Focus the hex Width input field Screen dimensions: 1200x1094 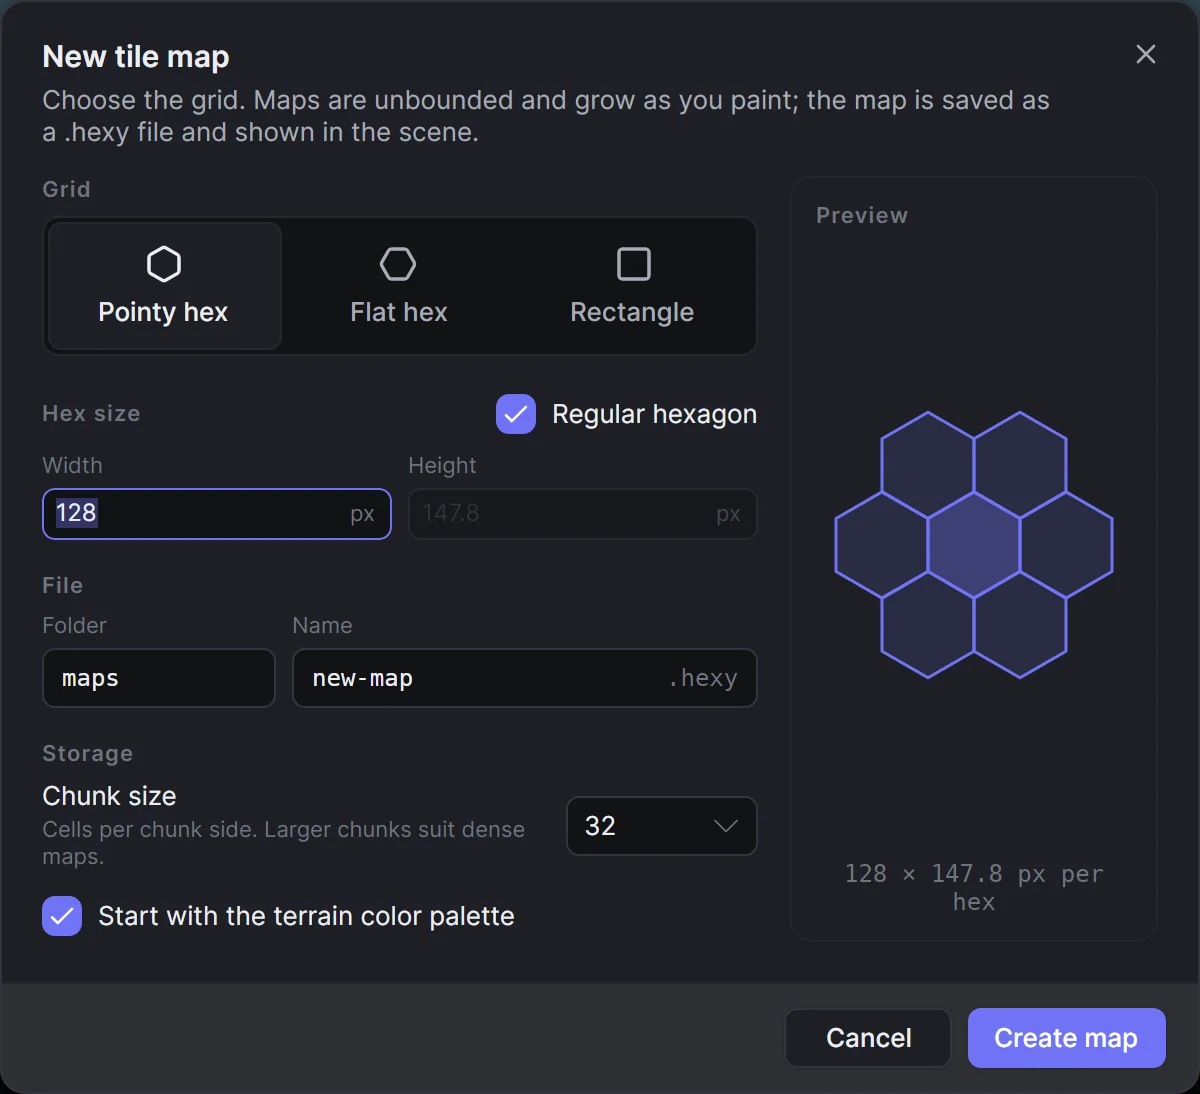point(216,514)
